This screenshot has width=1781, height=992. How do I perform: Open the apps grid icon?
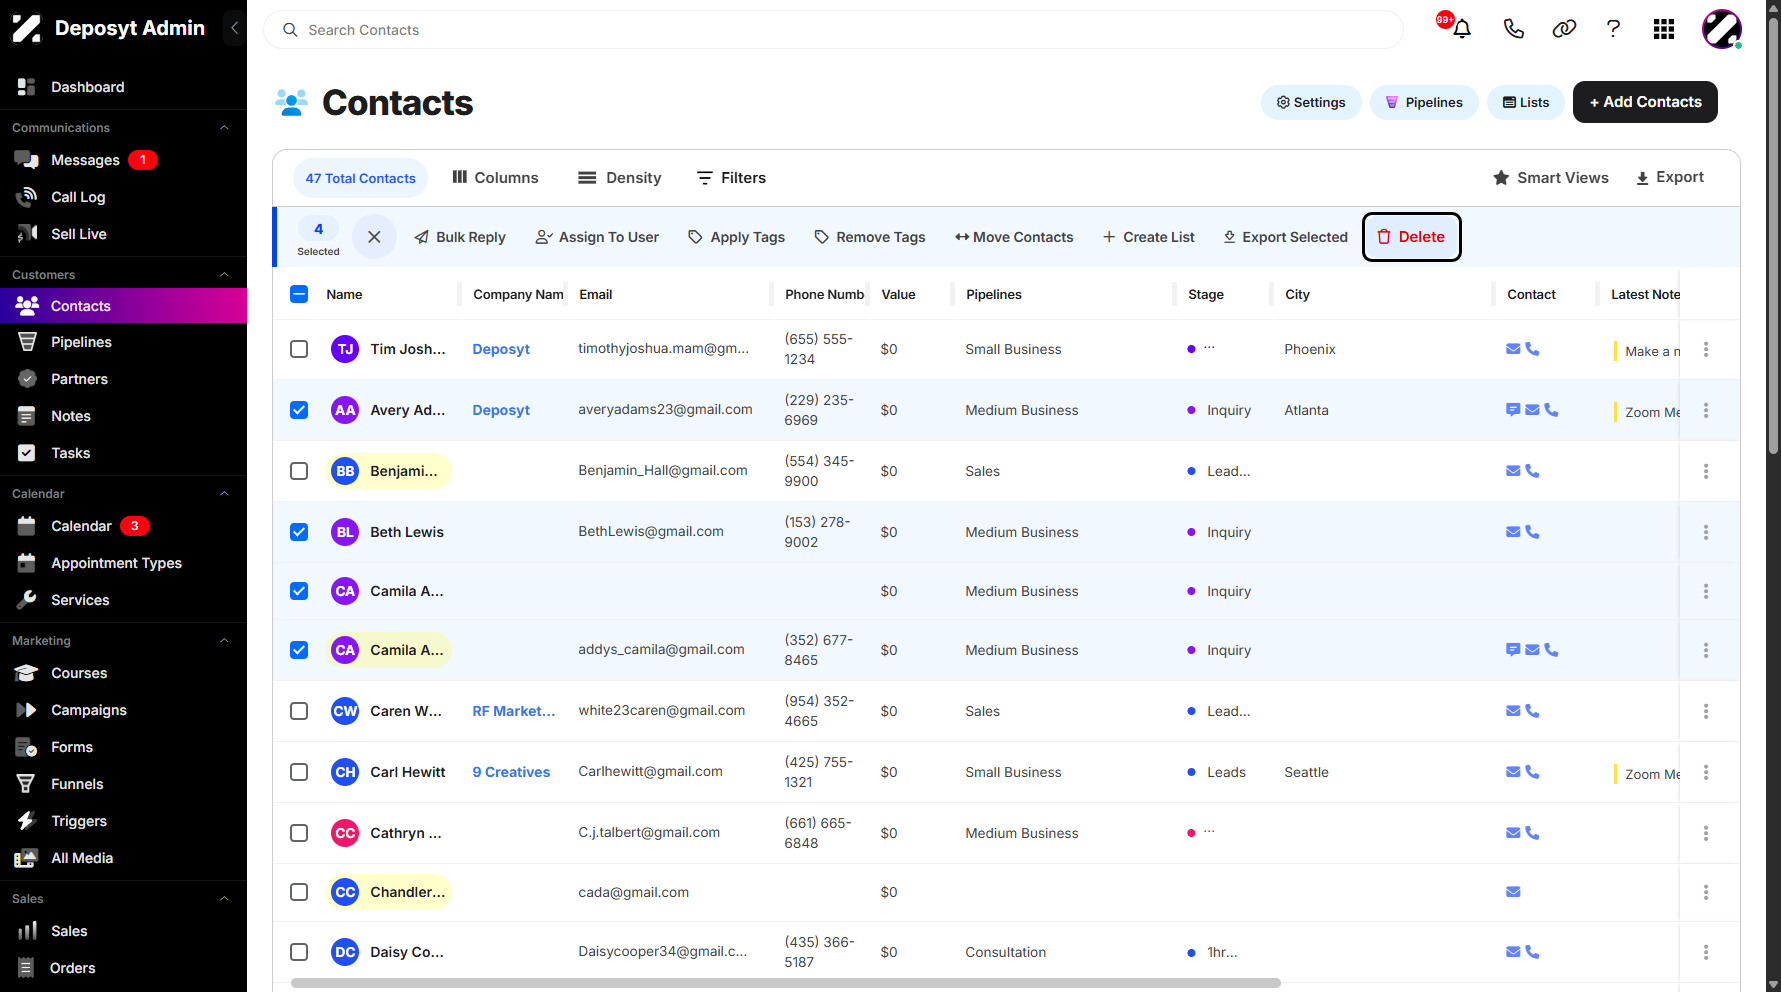pyautogui.click(x=1664, y=29)
